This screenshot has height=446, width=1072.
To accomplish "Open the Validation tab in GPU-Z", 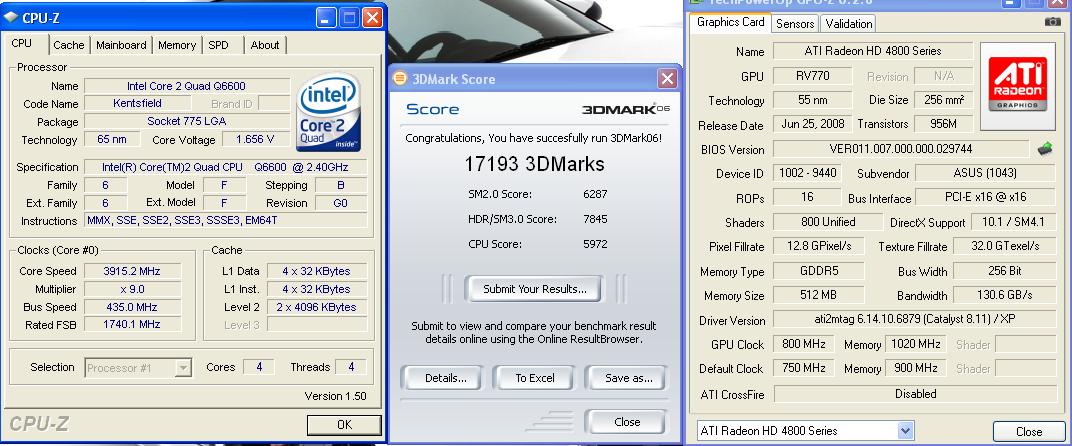I will pyautogui.click(x=848, y=23).
